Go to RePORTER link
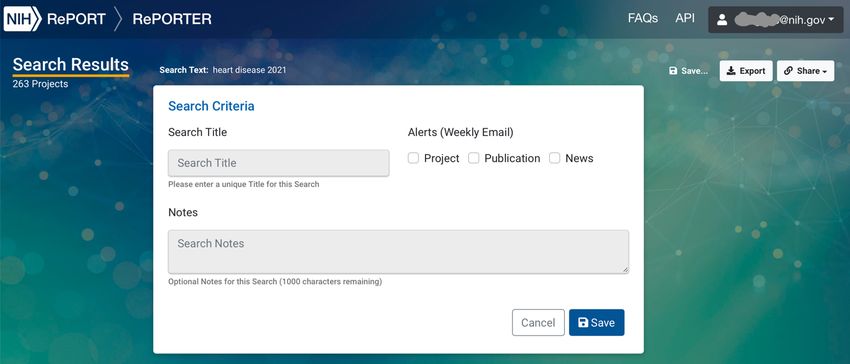 point(172,19)
